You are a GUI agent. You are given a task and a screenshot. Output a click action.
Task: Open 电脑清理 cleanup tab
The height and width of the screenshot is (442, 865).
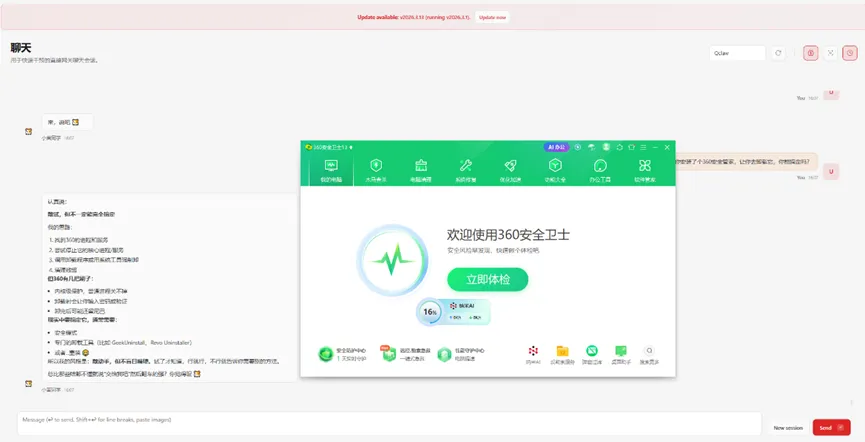tap(421, 170)
